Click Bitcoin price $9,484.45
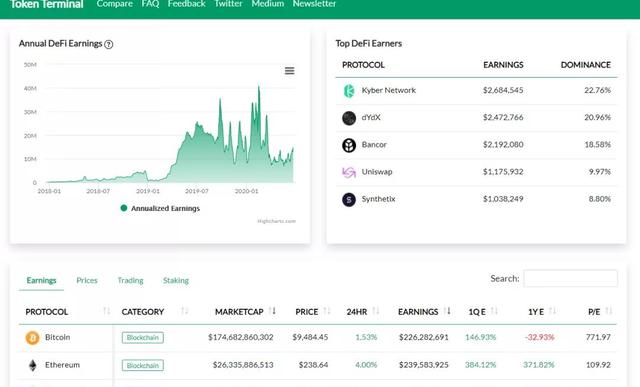 point(310,337)
